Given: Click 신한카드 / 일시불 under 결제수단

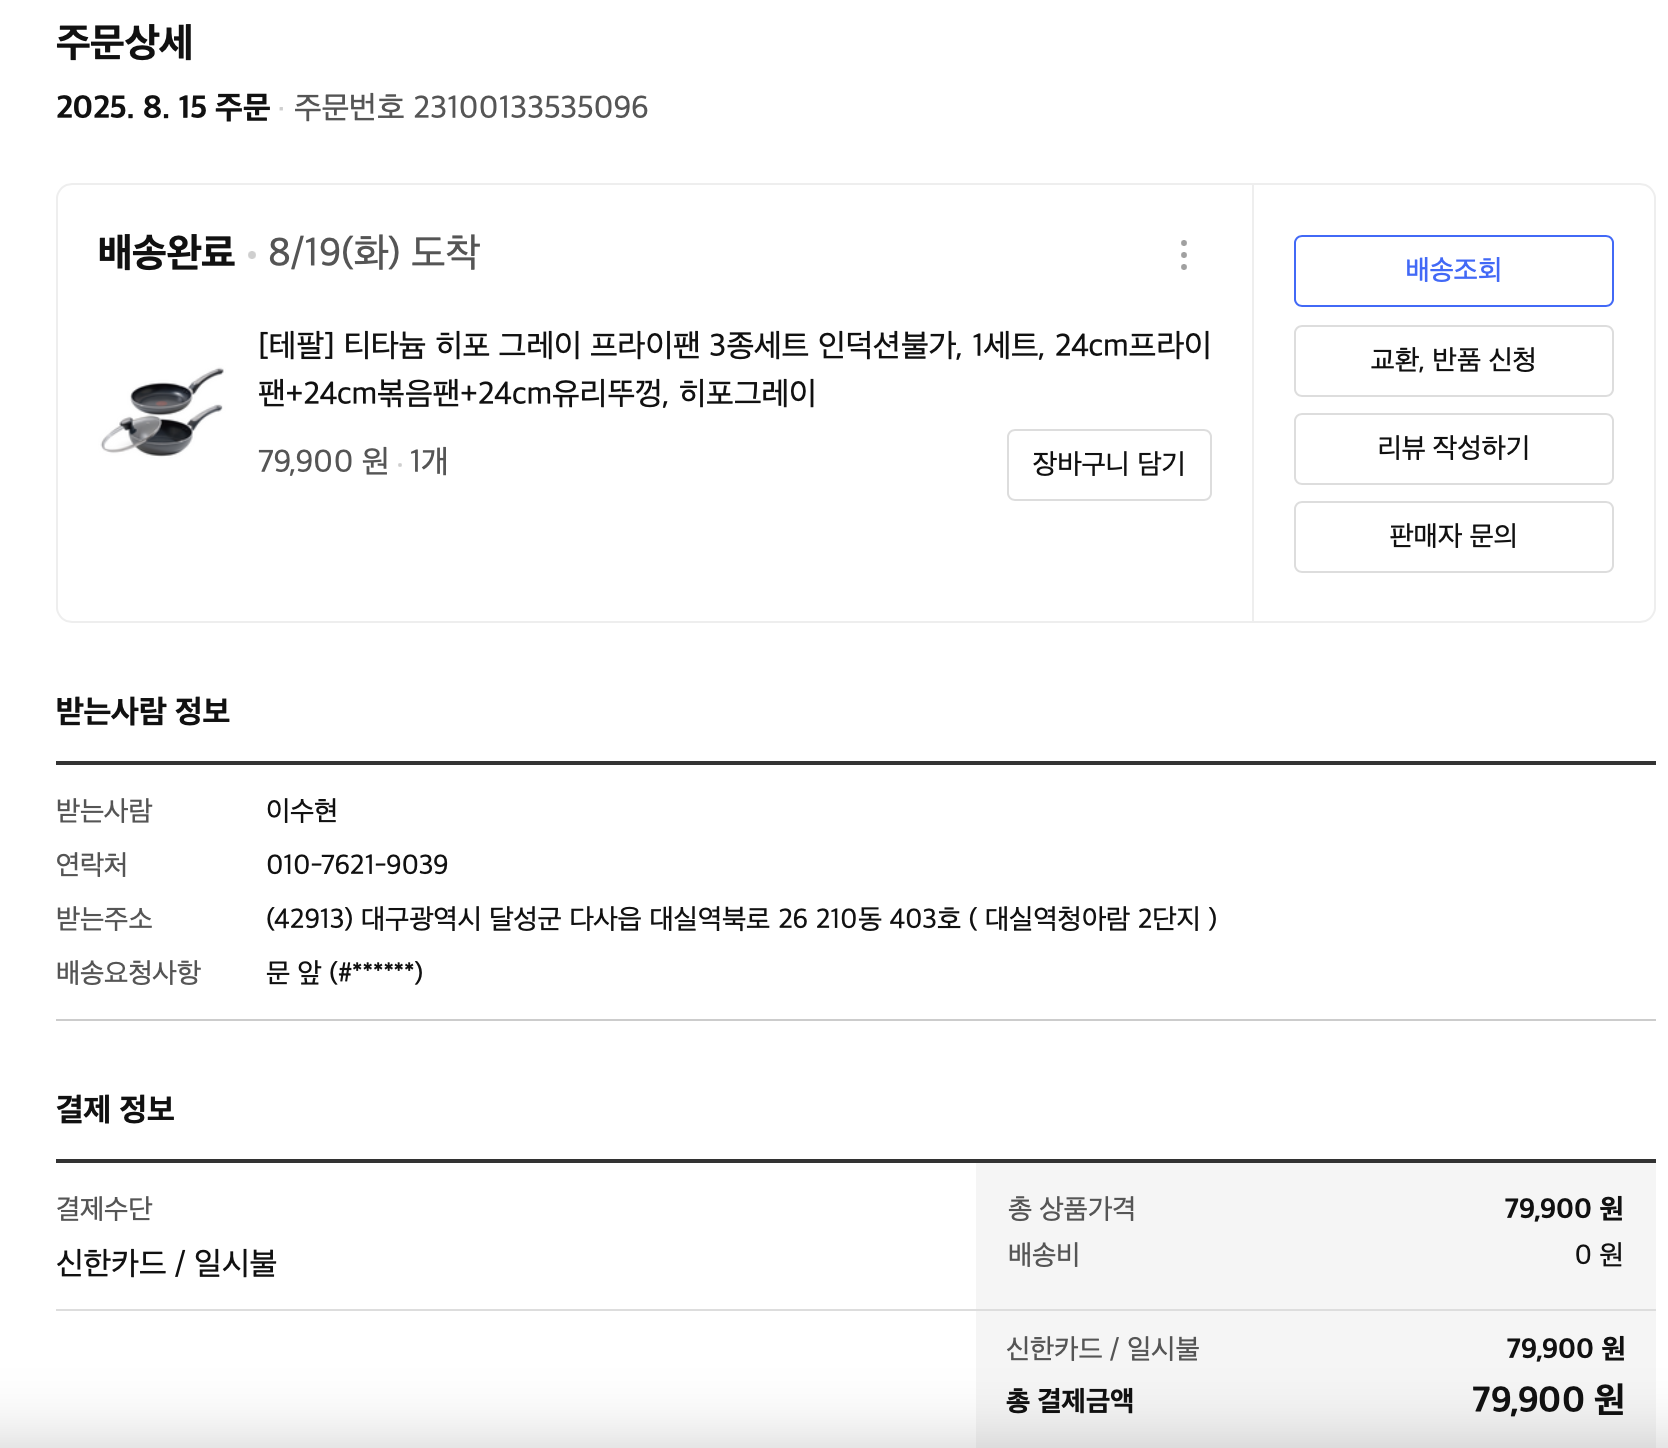Looking at the screenshot, I should pyautogui.click(x=166, y=1262).
